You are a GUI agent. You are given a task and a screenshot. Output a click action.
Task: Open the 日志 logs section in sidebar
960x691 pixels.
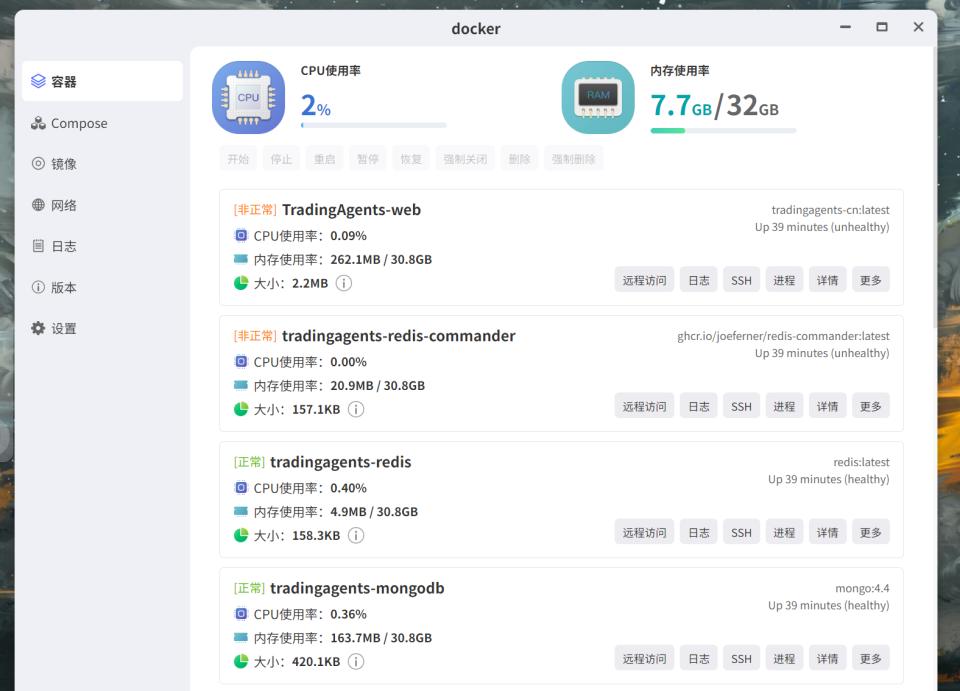(x=102, y=245)
